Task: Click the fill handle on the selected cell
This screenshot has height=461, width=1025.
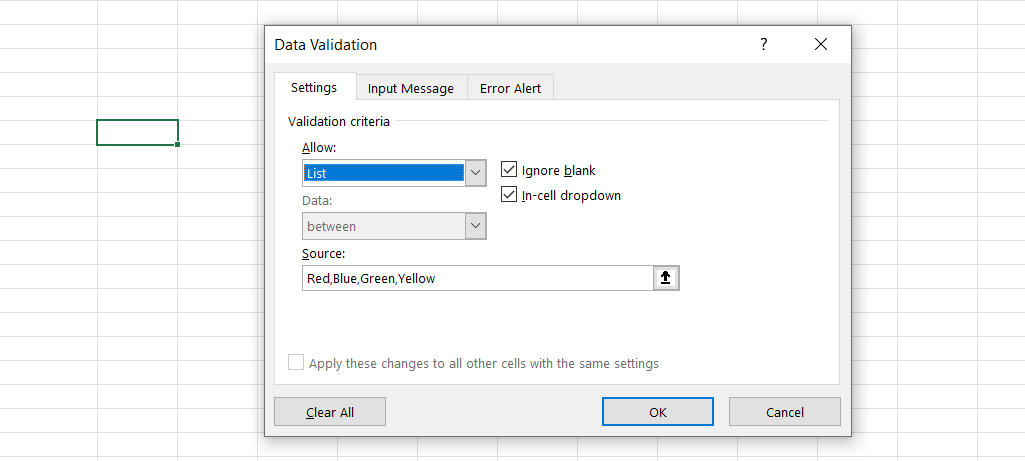Action: [x=178, y=145]
